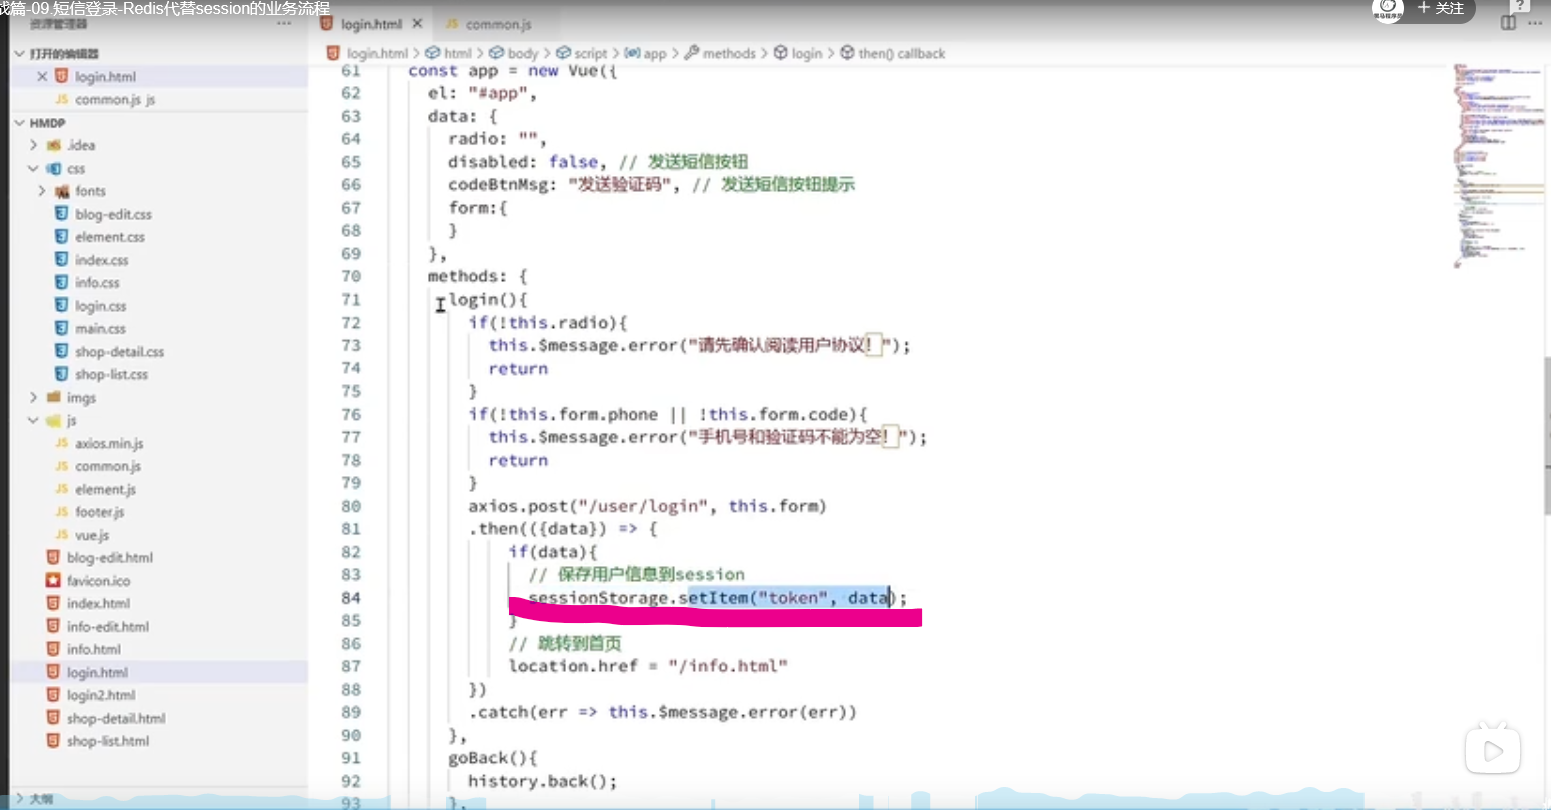Switch to the common.js tab

(x=488, y=24)
